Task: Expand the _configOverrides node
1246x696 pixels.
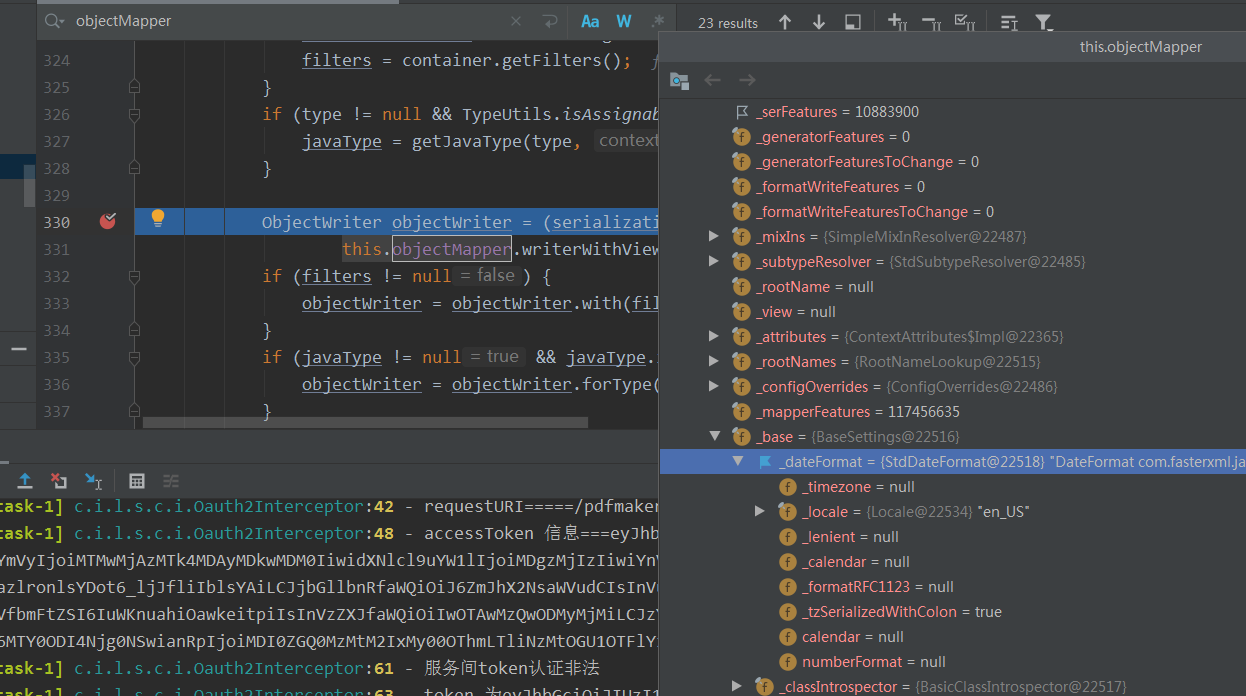Action: [713, 386]
